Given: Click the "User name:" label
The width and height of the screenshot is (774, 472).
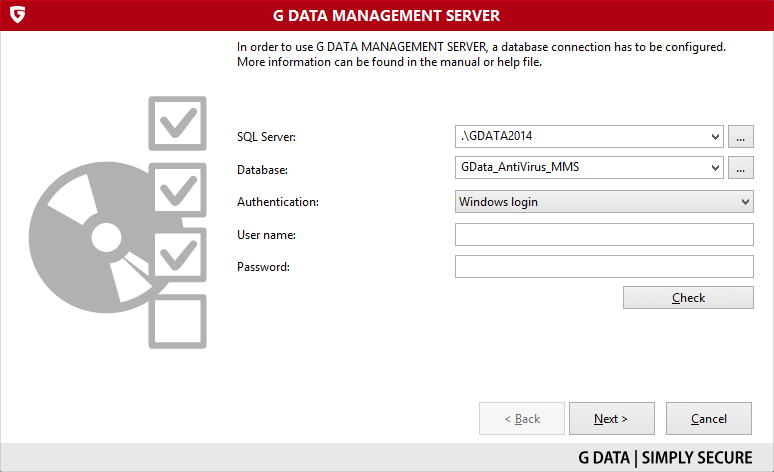Looking at the screenshot, I should pyautogui.click(x=266, y=235).
